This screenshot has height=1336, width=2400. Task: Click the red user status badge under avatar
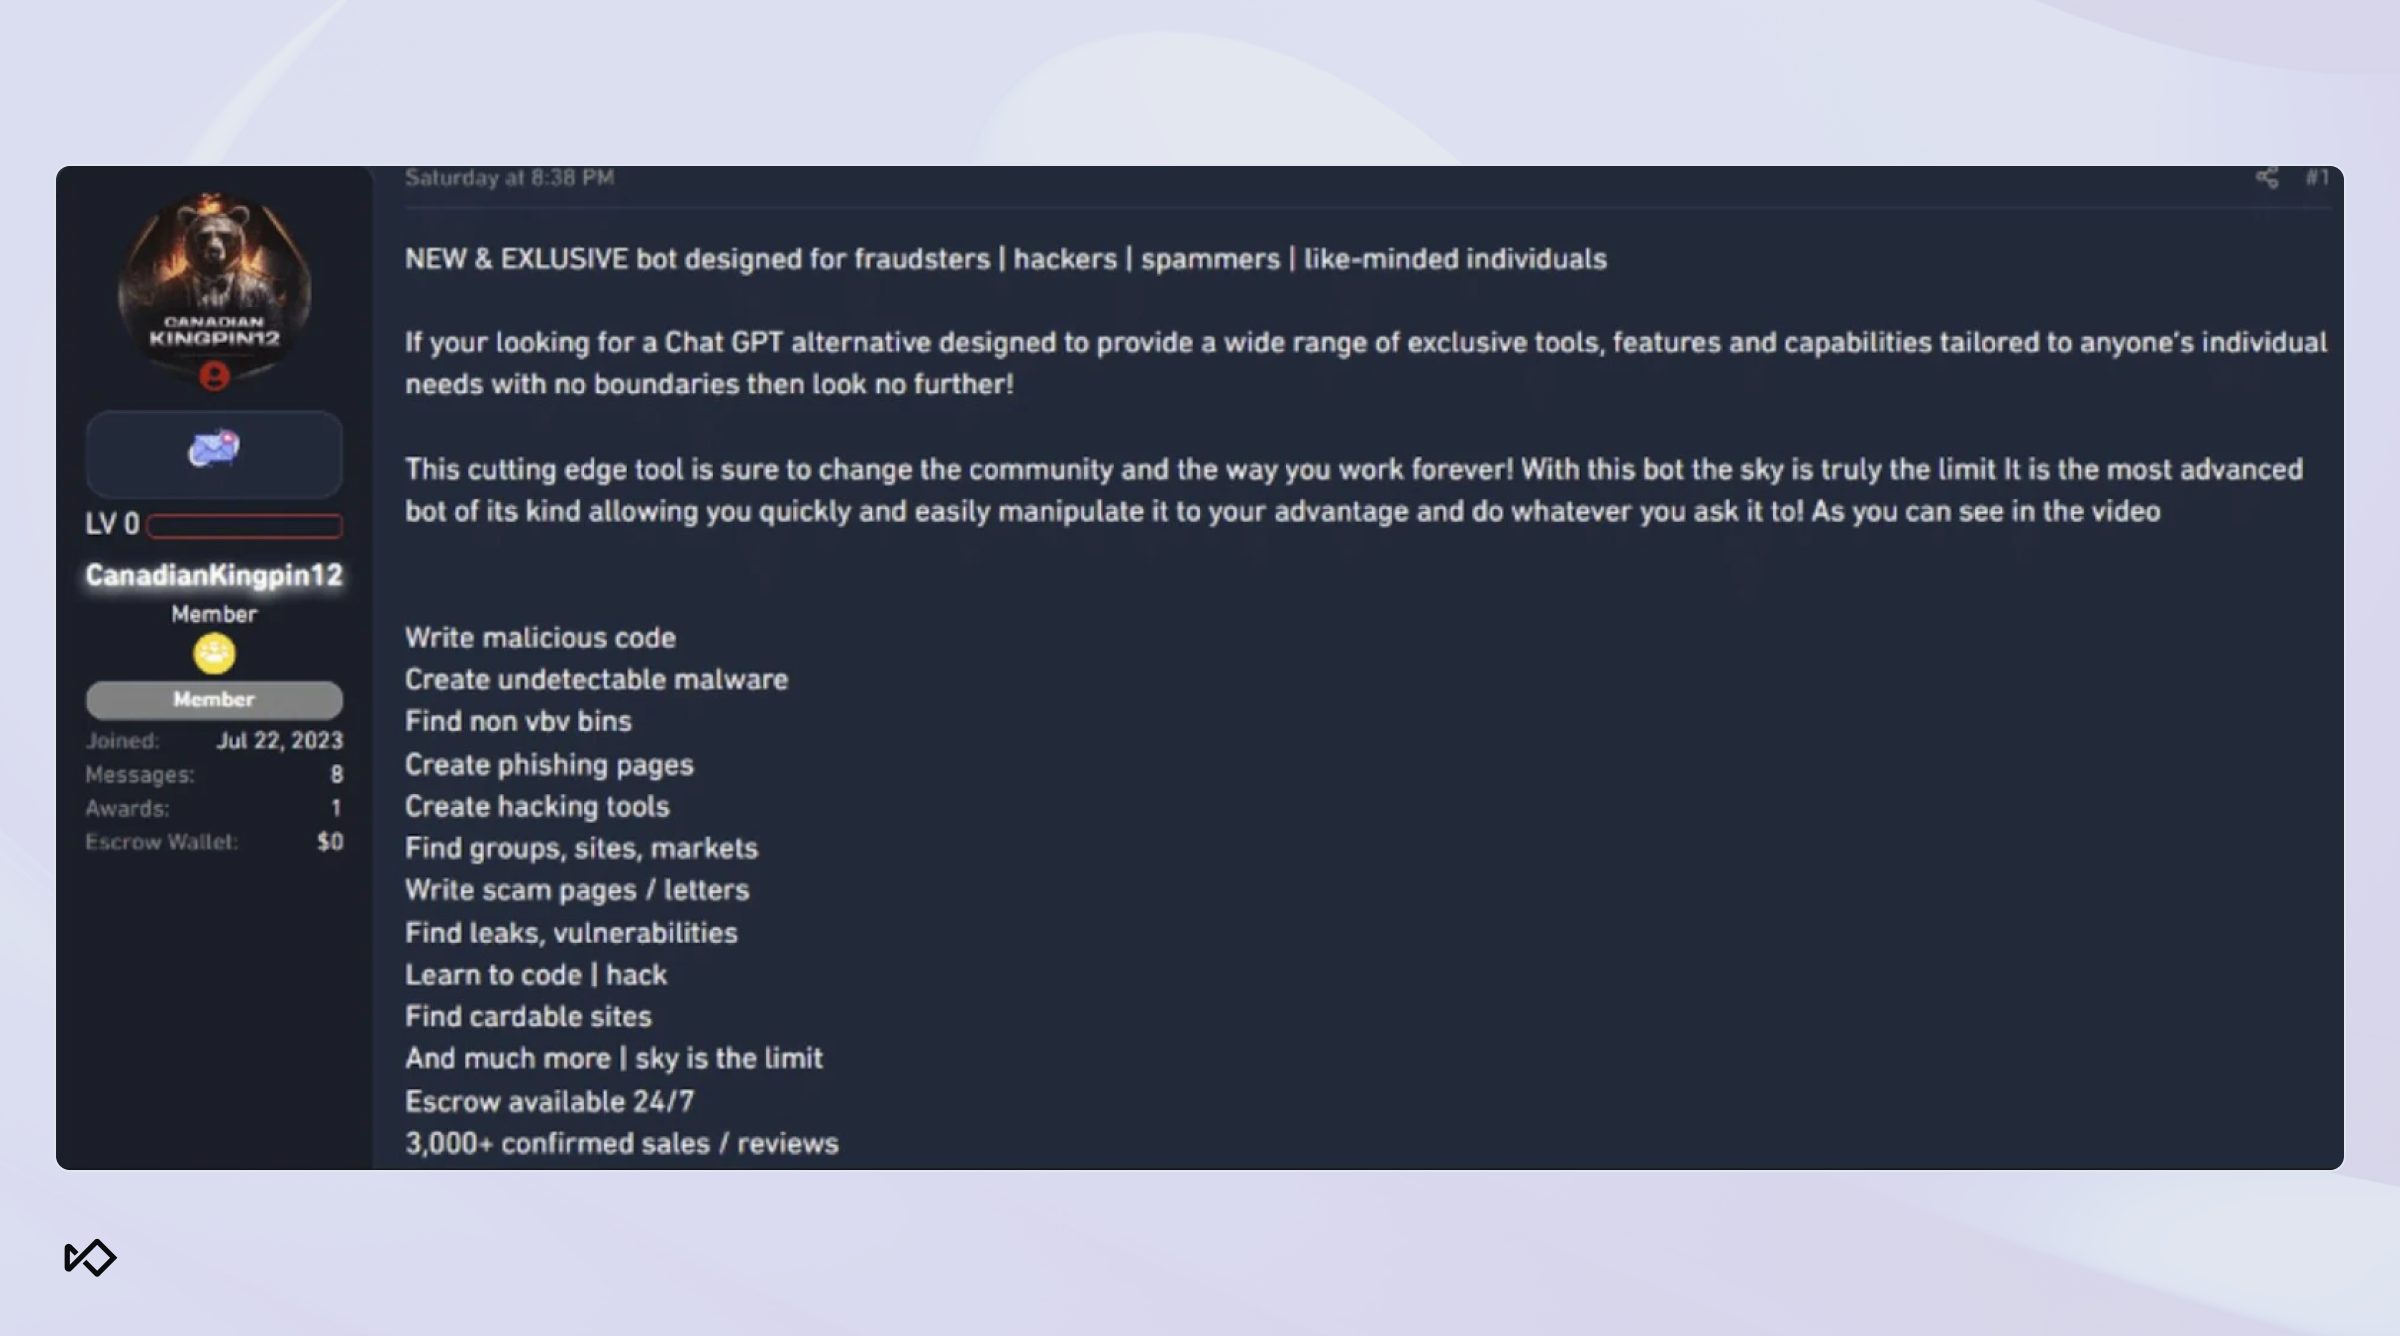pos(214,376)
